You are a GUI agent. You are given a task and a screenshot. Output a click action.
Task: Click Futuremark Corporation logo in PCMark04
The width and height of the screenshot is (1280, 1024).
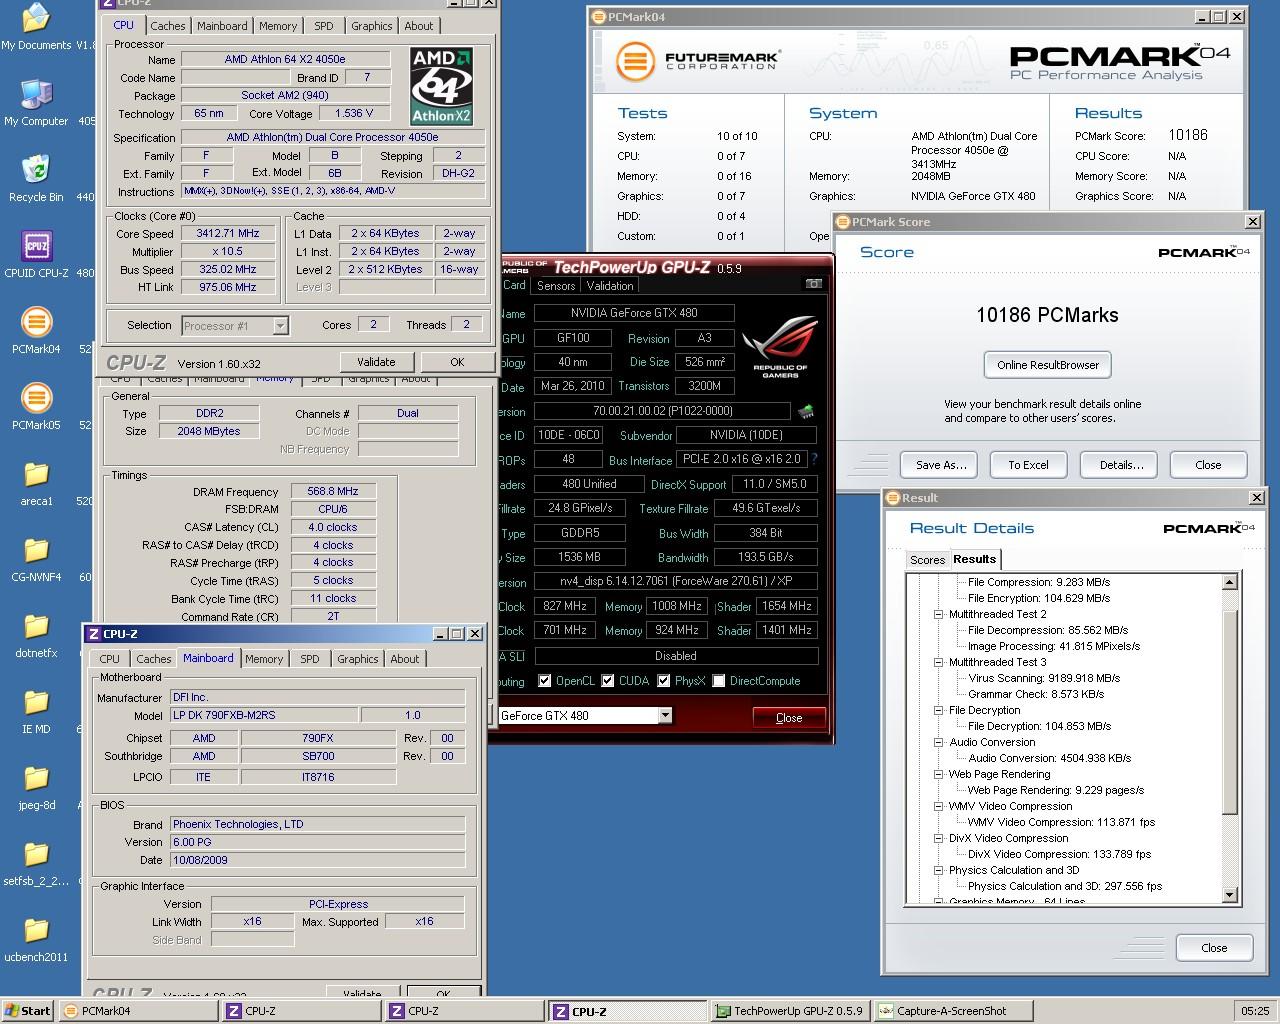coord(698,61)
